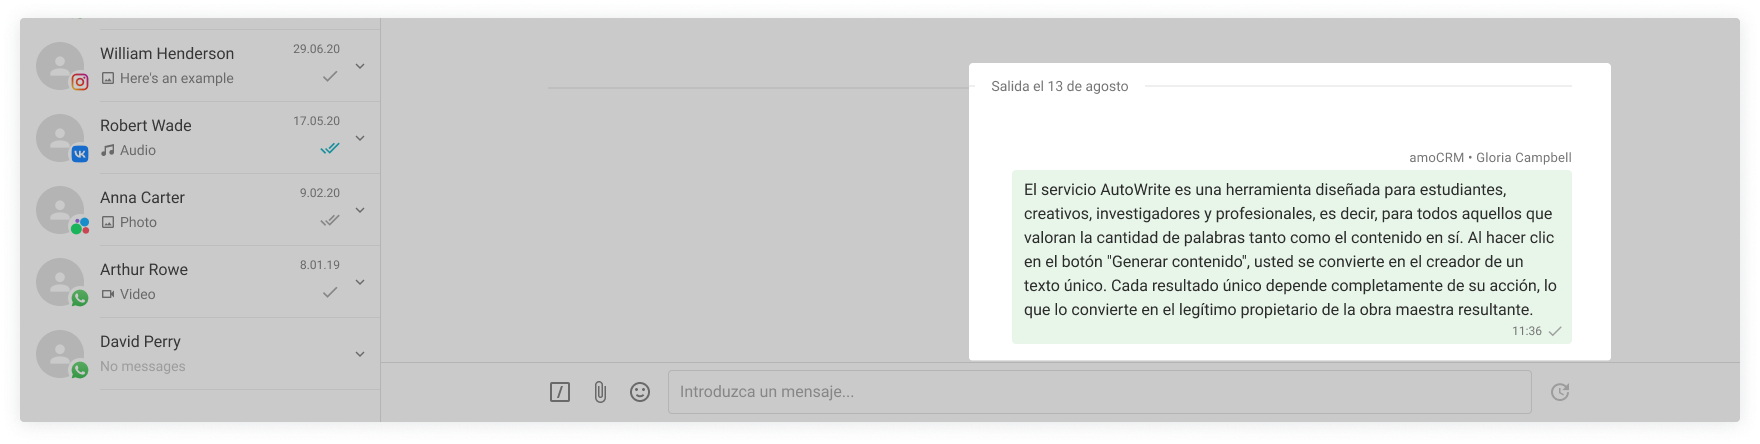Image resolution: width=1760 pixels, height=444 pixels.
Task: Expand Arthur Rowe chat options chevron
Action: tap(360, 282)
